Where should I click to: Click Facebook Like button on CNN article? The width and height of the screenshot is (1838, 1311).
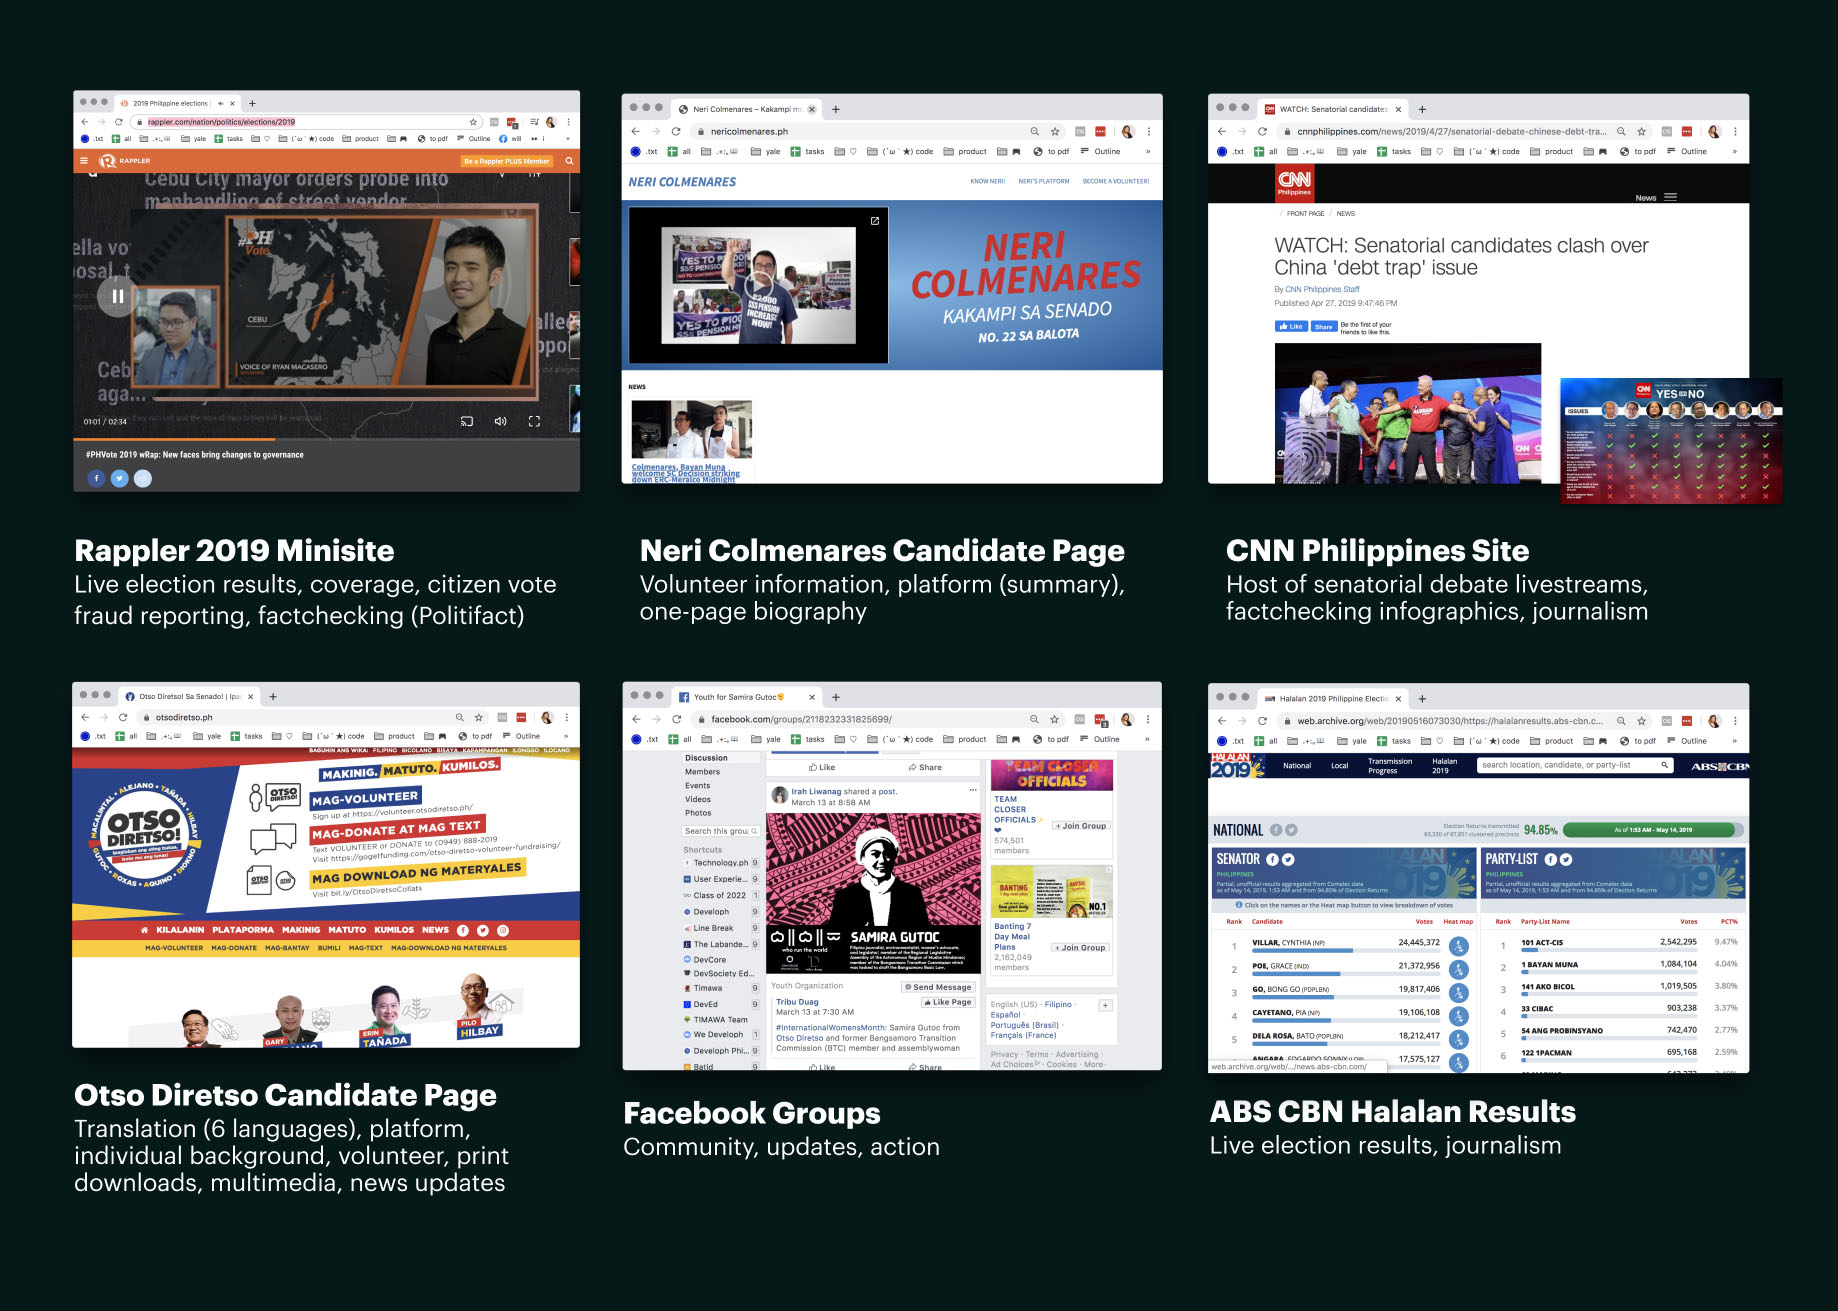[1290, 326]
